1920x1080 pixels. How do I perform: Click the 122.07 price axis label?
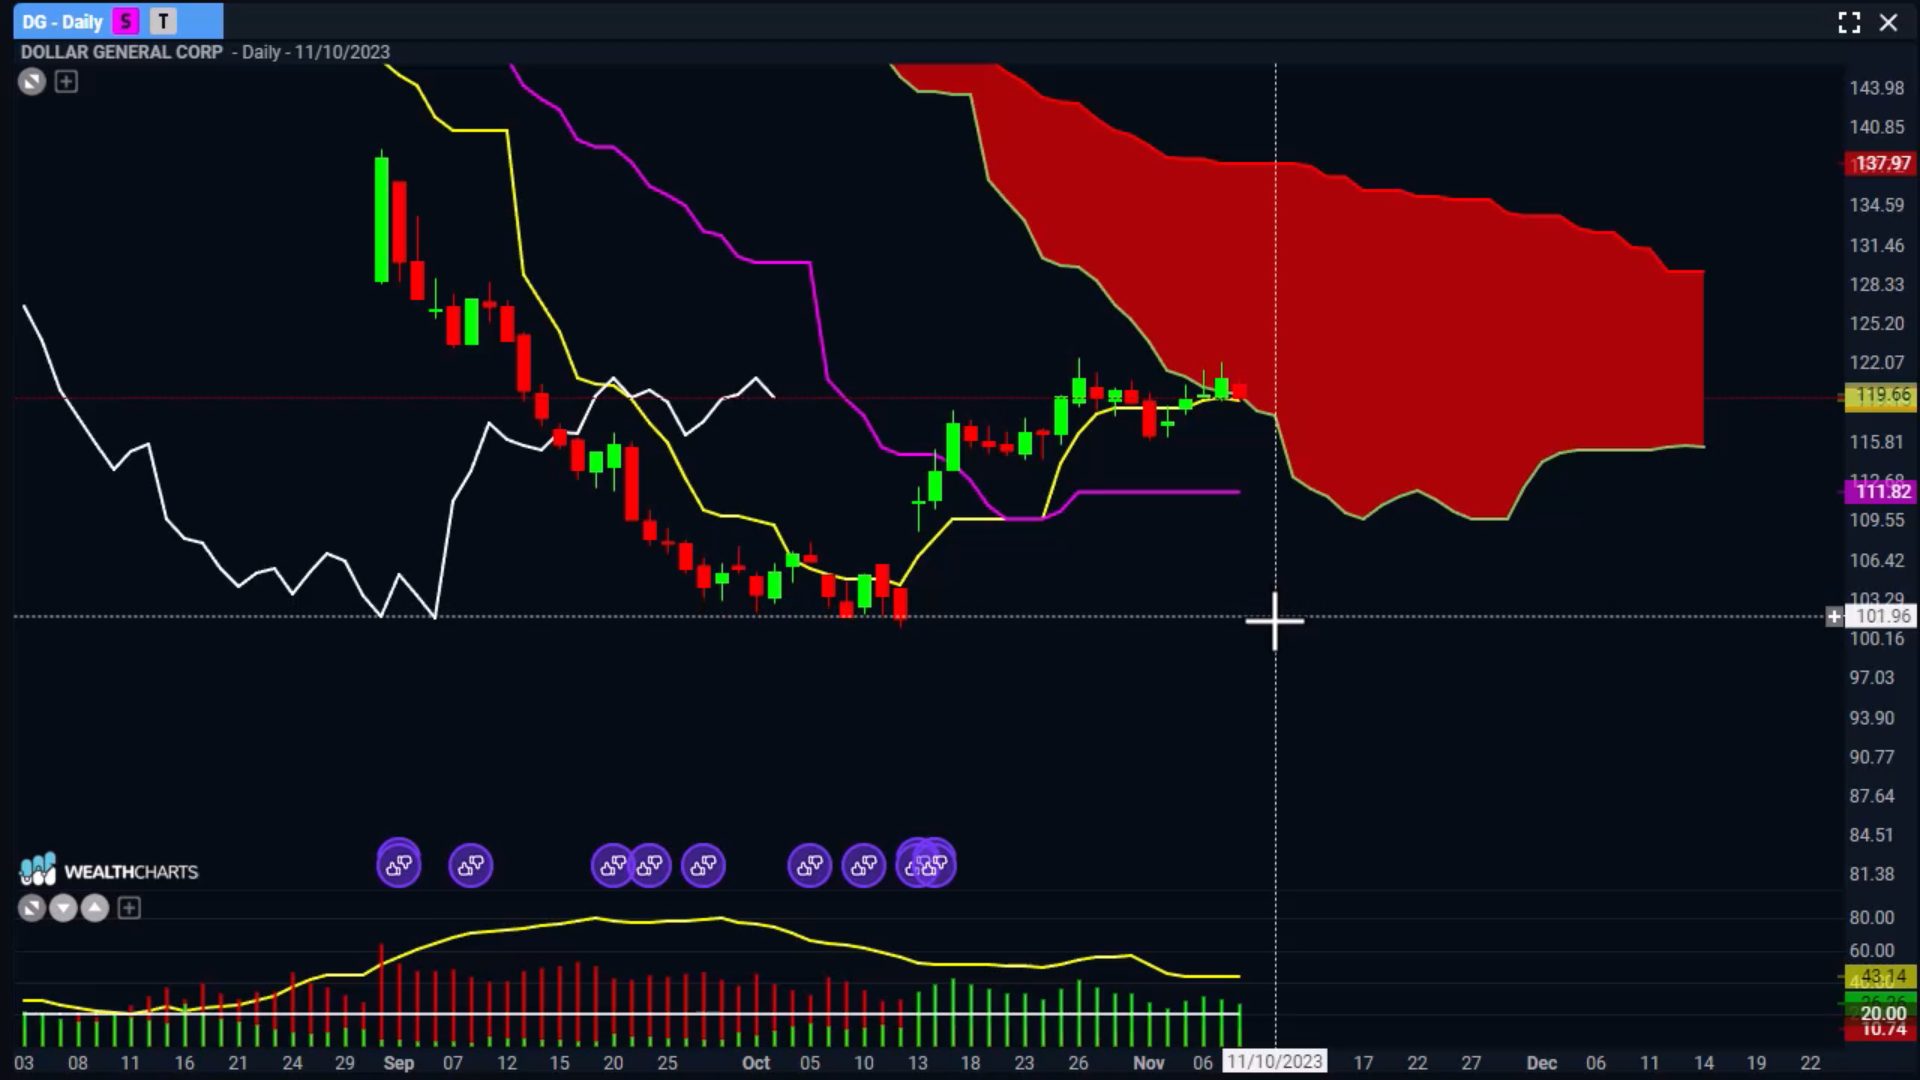(x=1877, y=362)
